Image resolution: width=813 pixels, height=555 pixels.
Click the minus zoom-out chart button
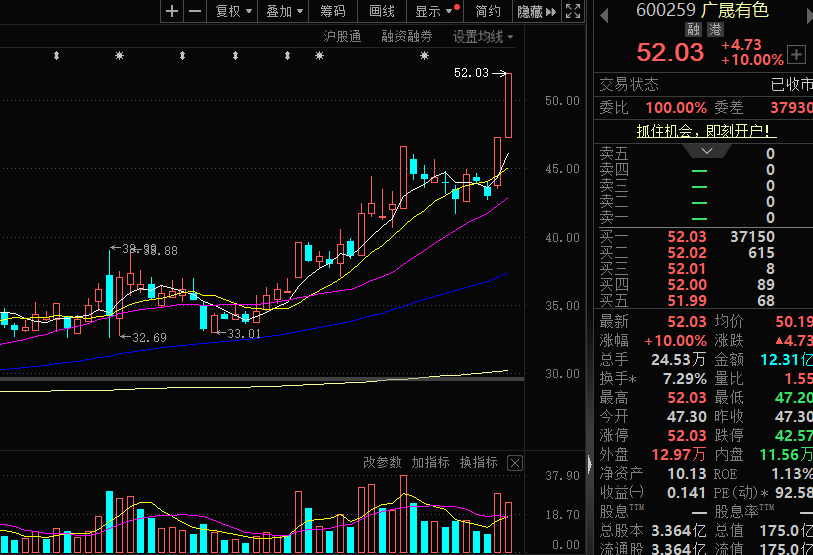coord(195,11)
